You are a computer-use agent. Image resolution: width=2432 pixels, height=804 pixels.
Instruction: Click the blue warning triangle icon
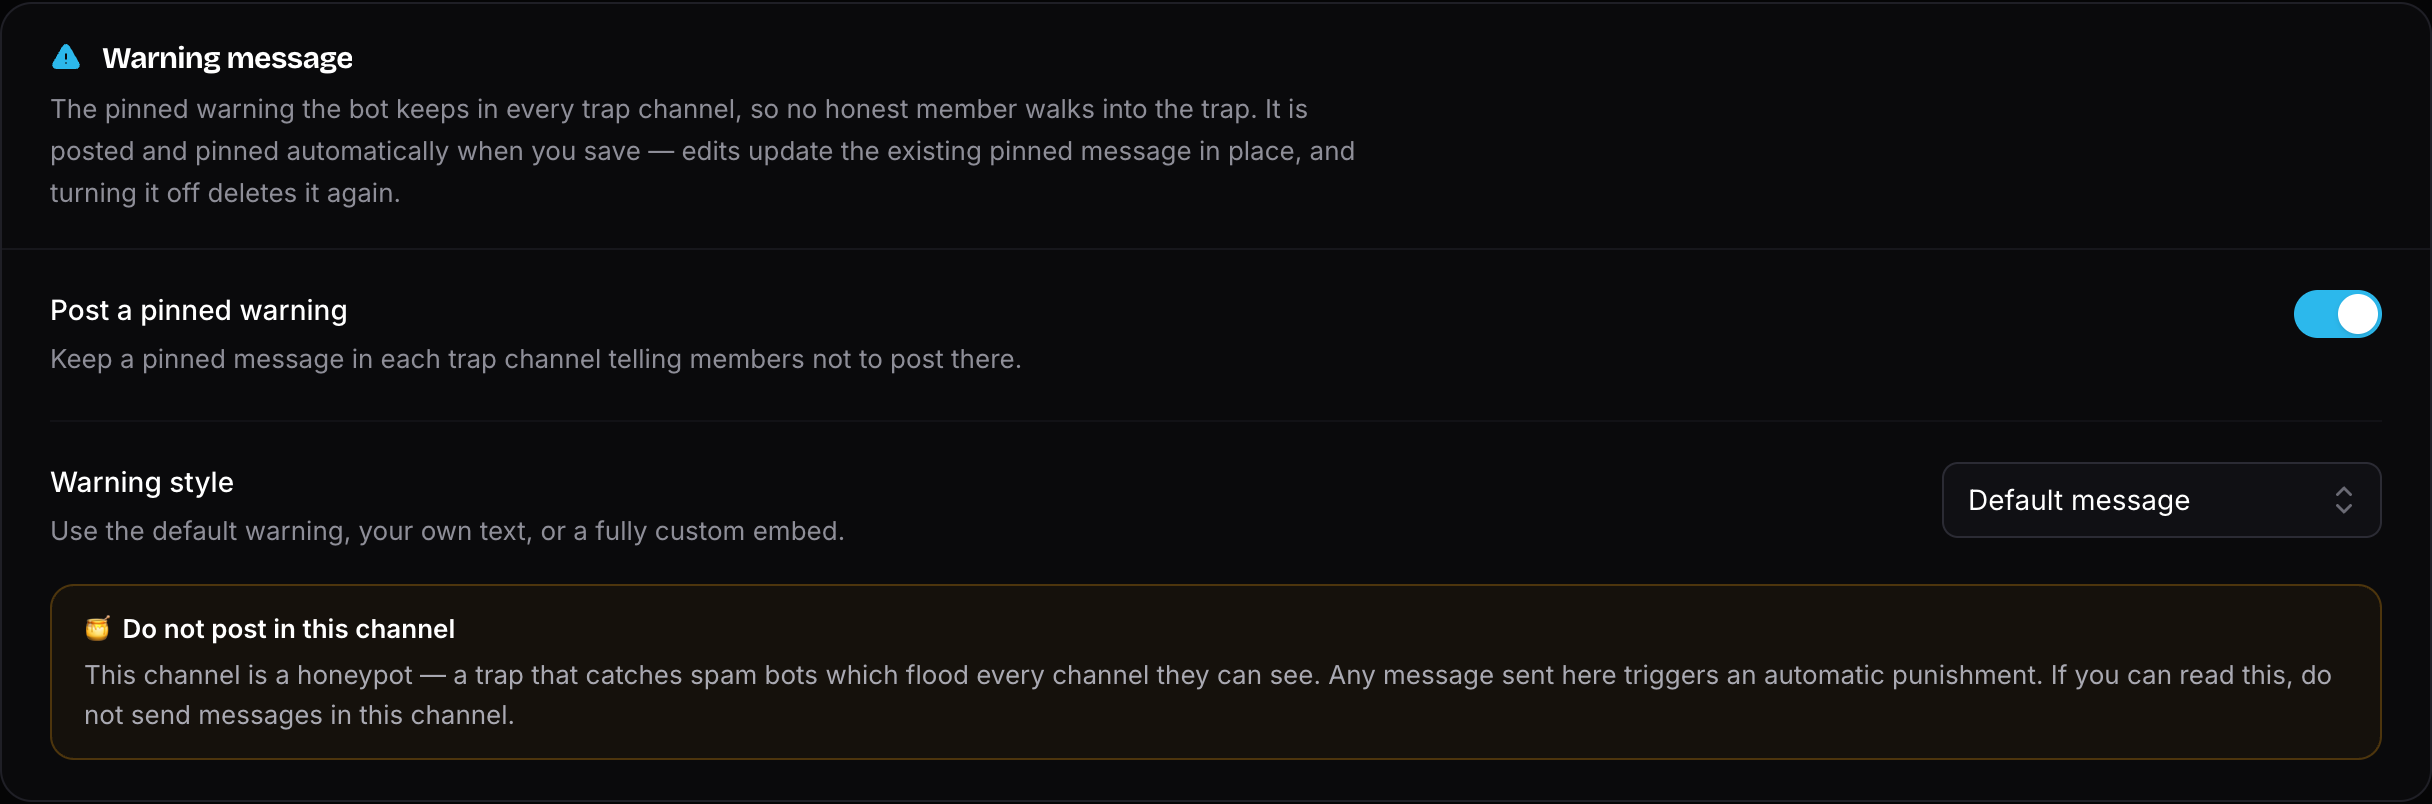point(66,57)
